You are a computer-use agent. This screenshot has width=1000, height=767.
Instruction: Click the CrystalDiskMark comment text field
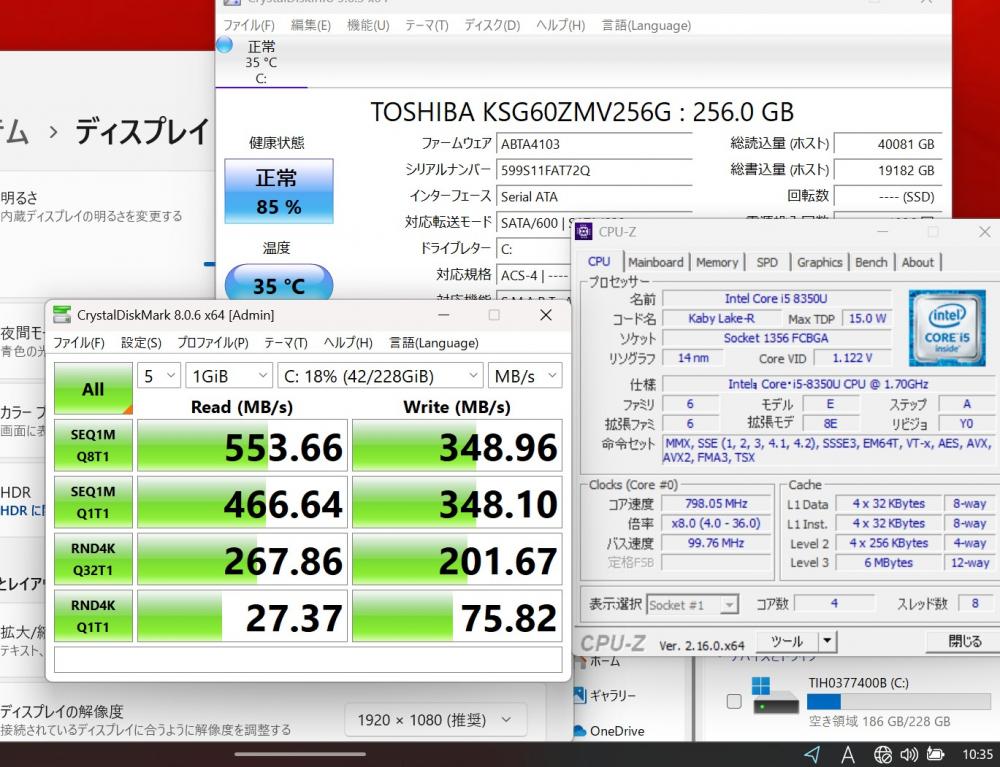pyautogui.click(x=308, y=660)
